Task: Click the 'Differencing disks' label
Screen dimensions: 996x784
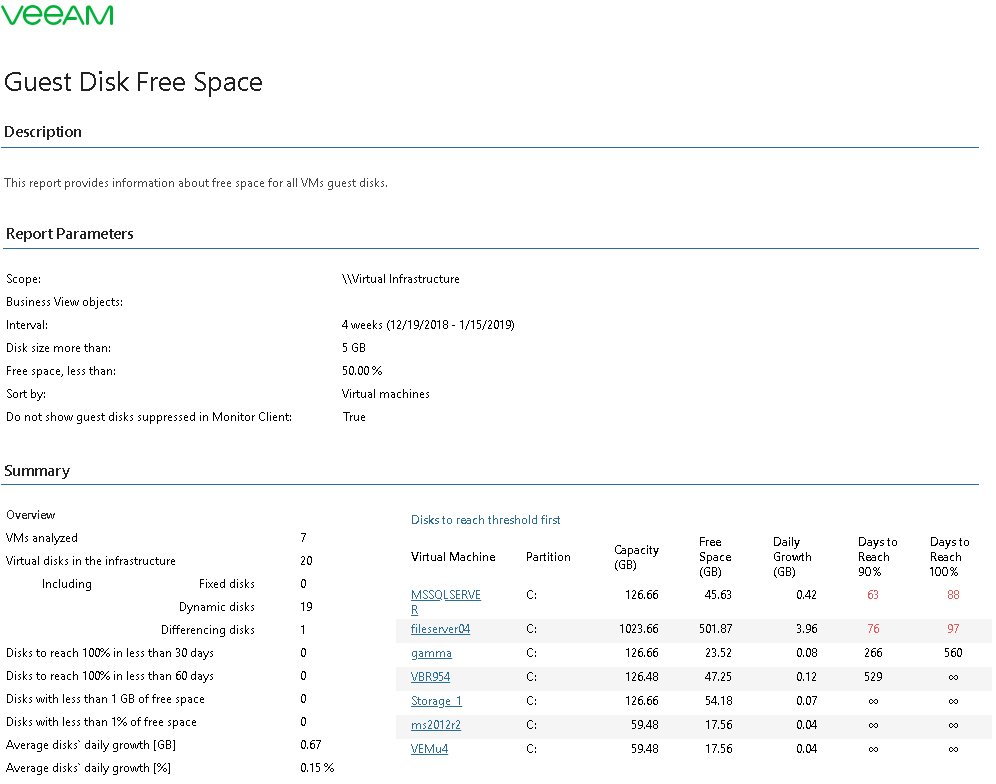Action: click(x=208, y=630)
